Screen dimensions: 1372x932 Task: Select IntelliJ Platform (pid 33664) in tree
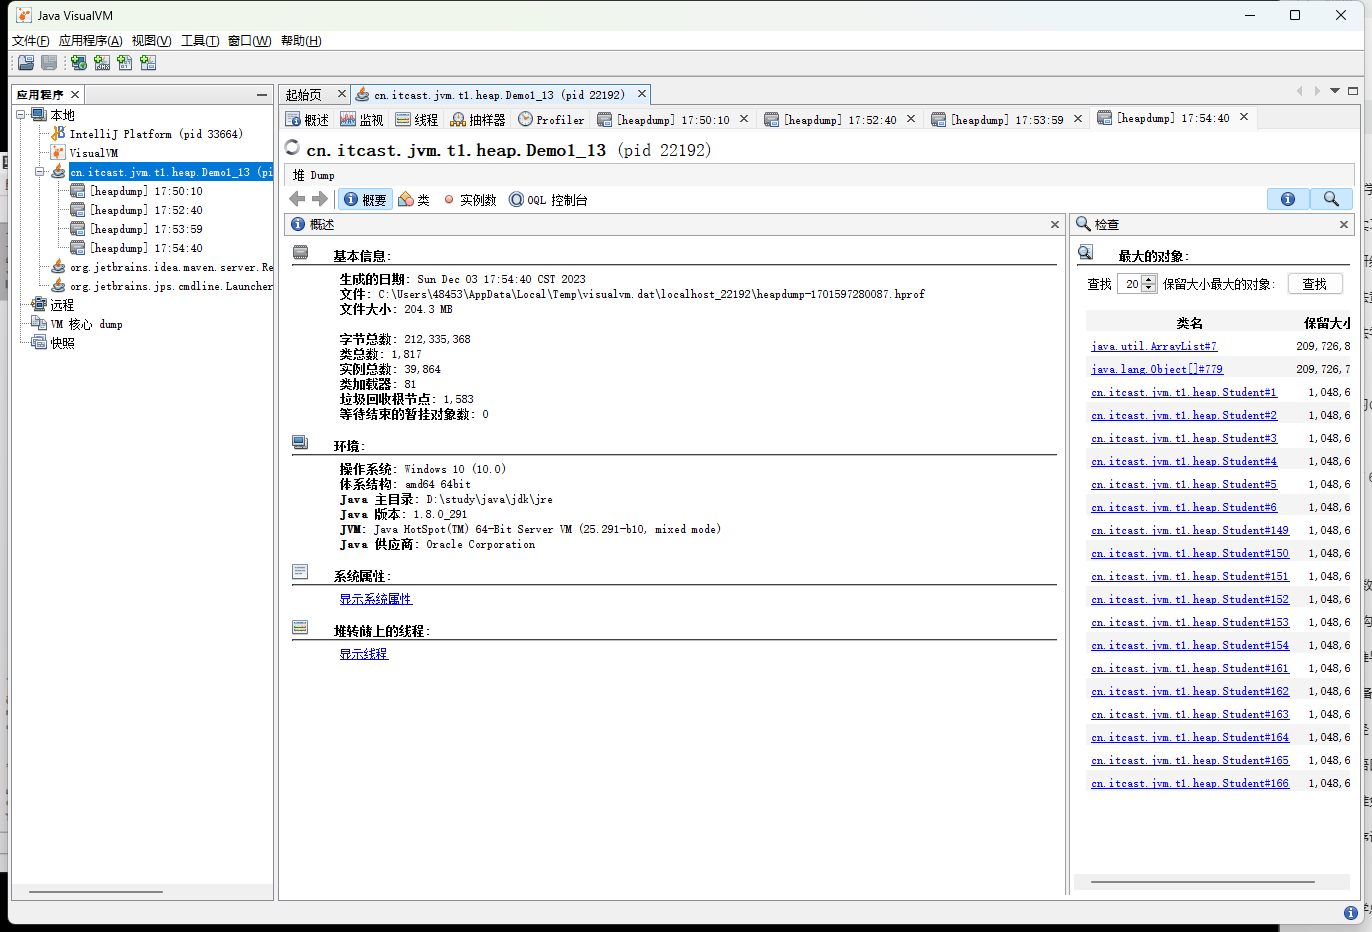tap(147, 134)
